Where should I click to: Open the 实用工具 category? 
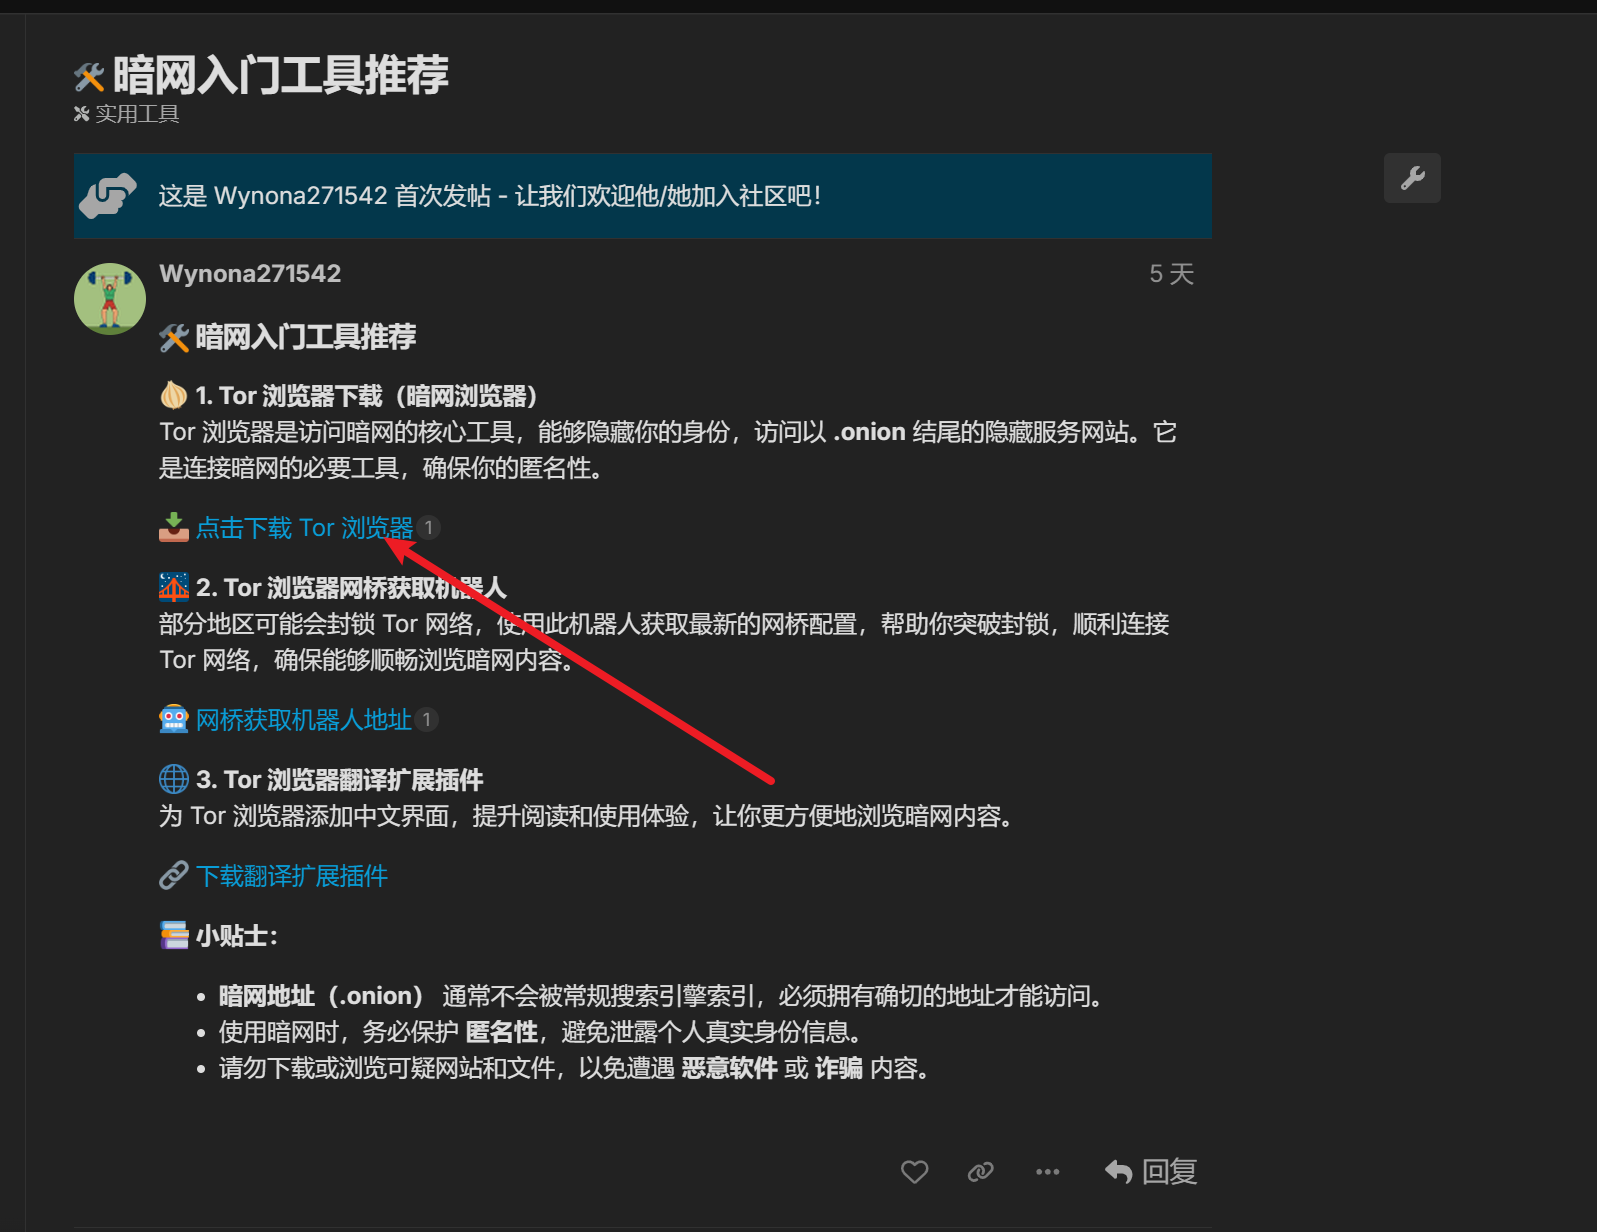137,114
